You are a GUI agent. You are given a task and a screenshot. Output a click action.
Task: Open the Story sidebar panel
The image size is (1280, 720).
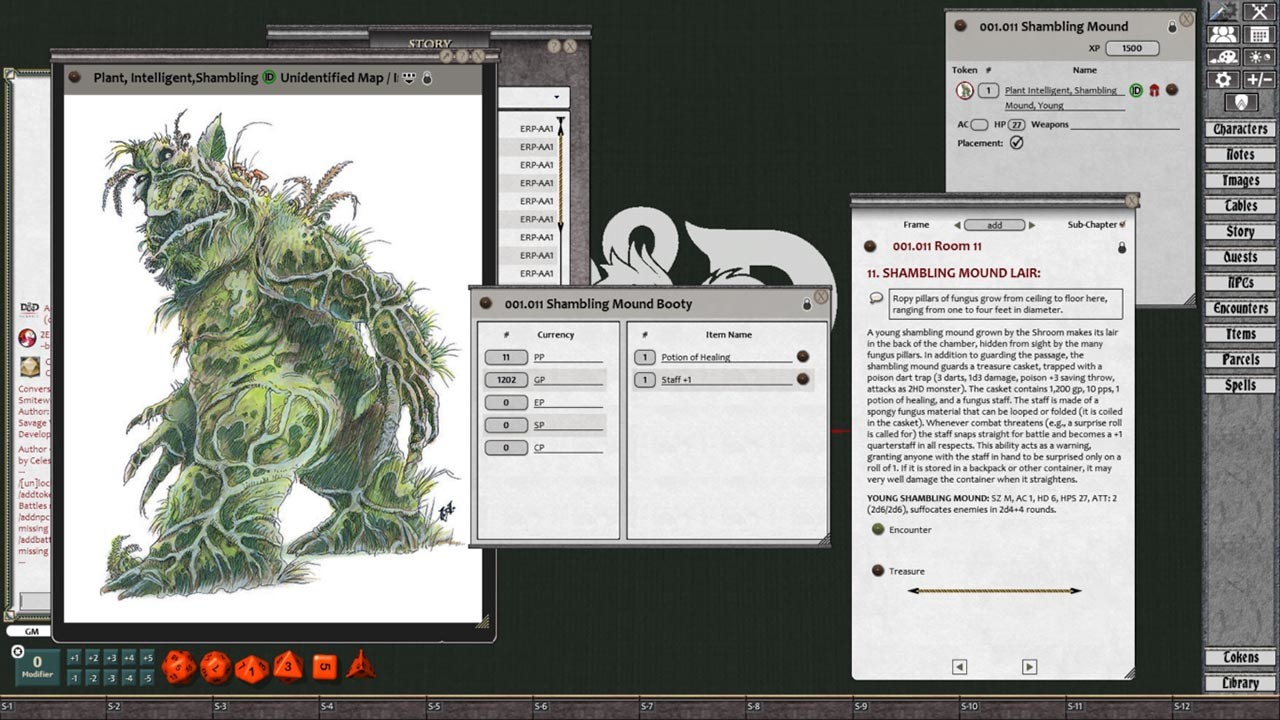1239,231
